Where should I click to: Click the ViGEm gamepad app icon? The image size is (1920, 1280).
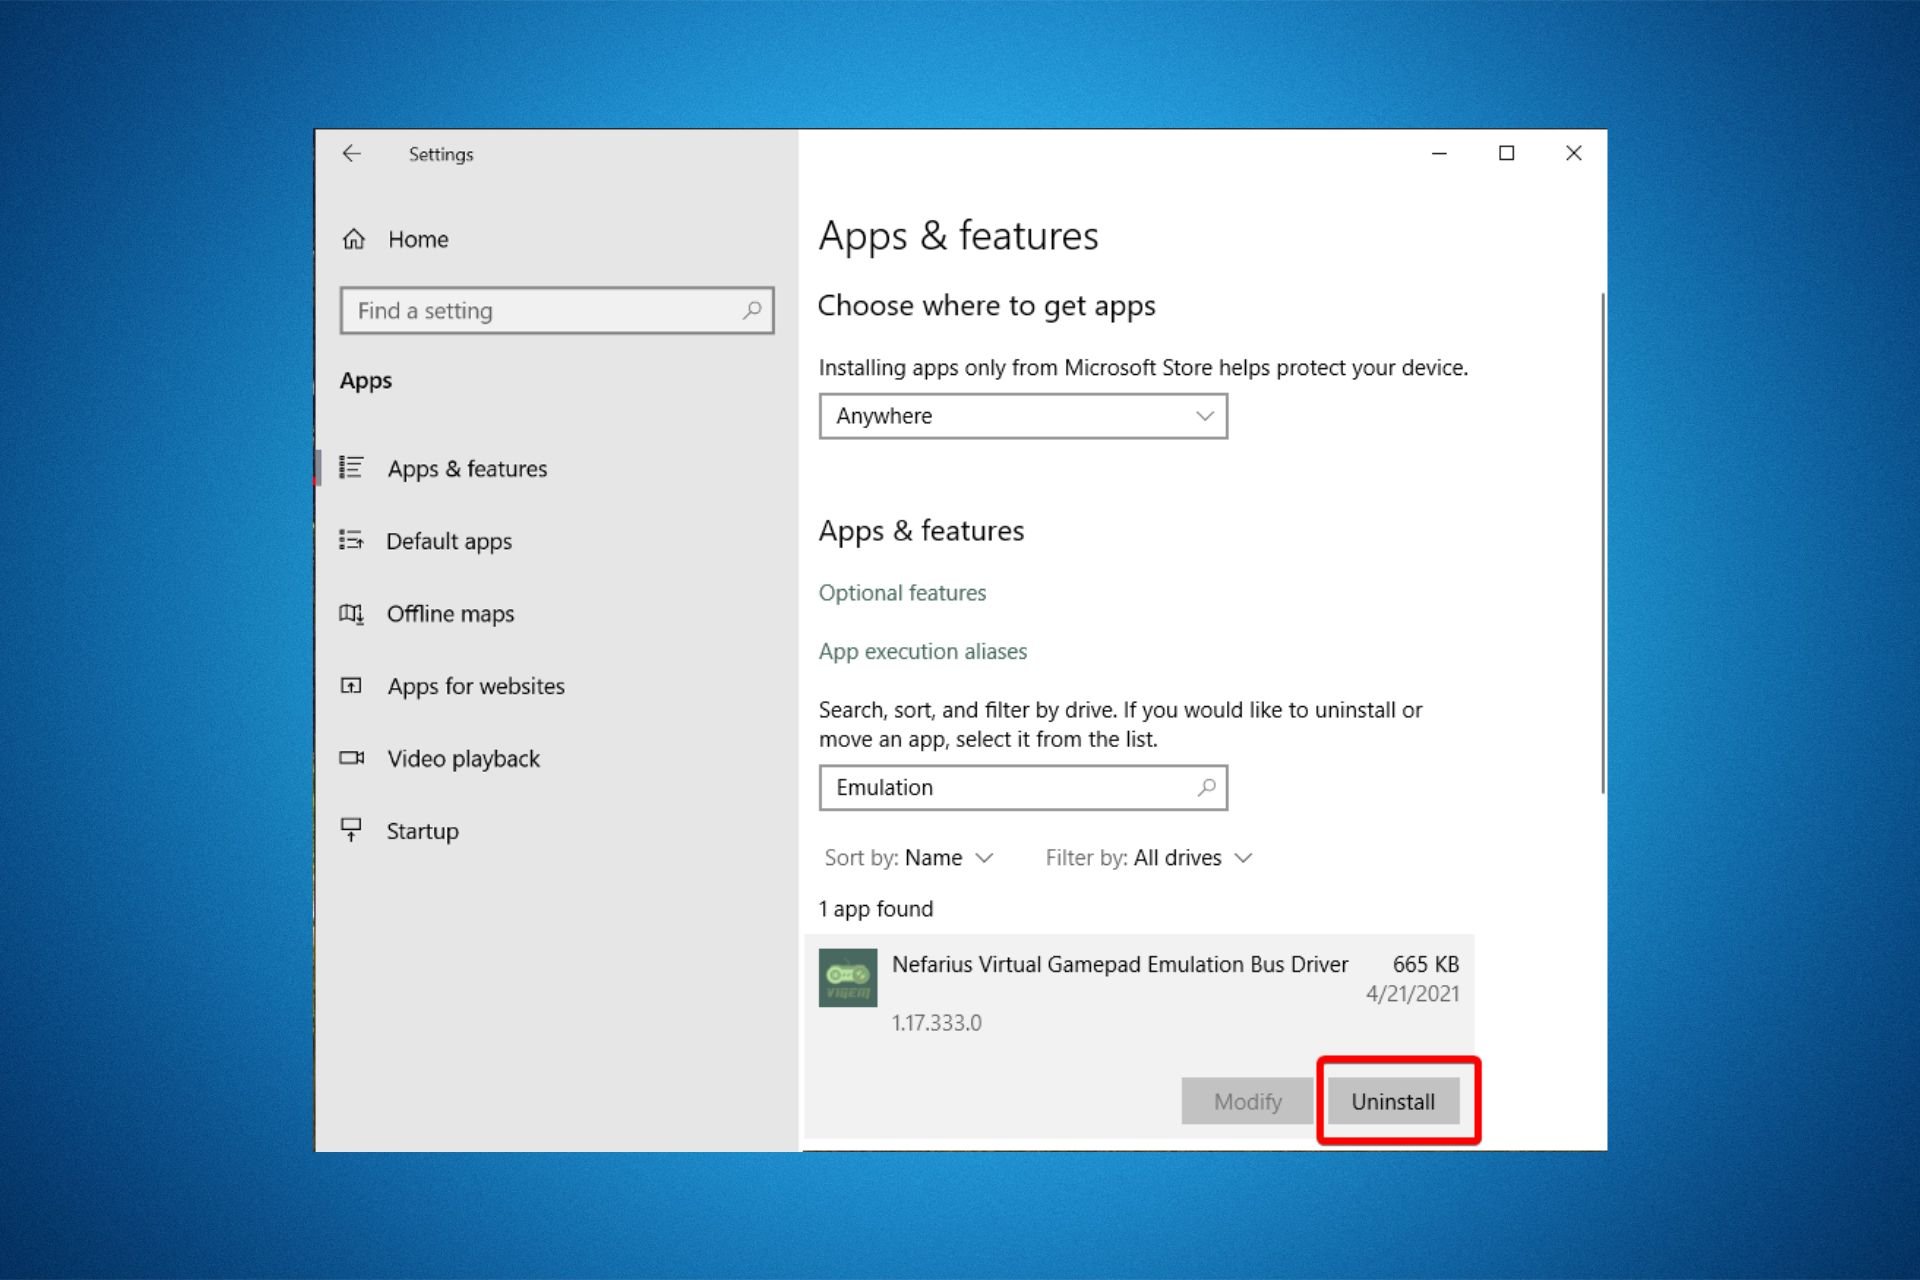pyautogui.click(x=848, y=977)
